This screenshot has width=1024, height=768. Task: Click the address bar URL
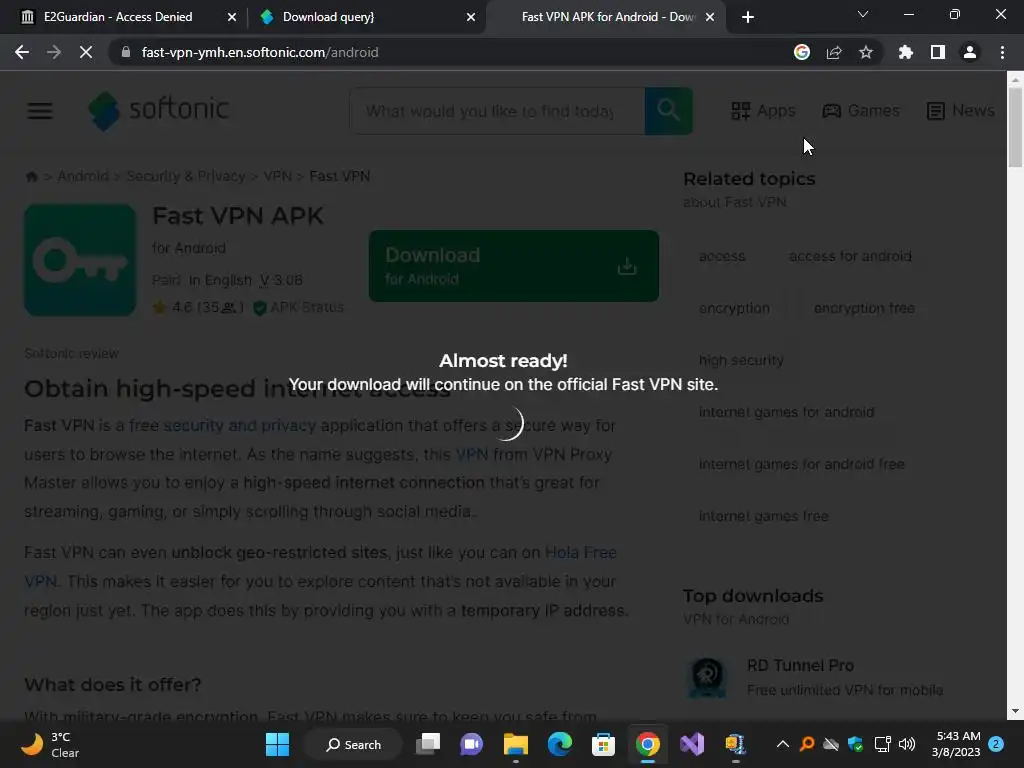[x=260, y=52]
